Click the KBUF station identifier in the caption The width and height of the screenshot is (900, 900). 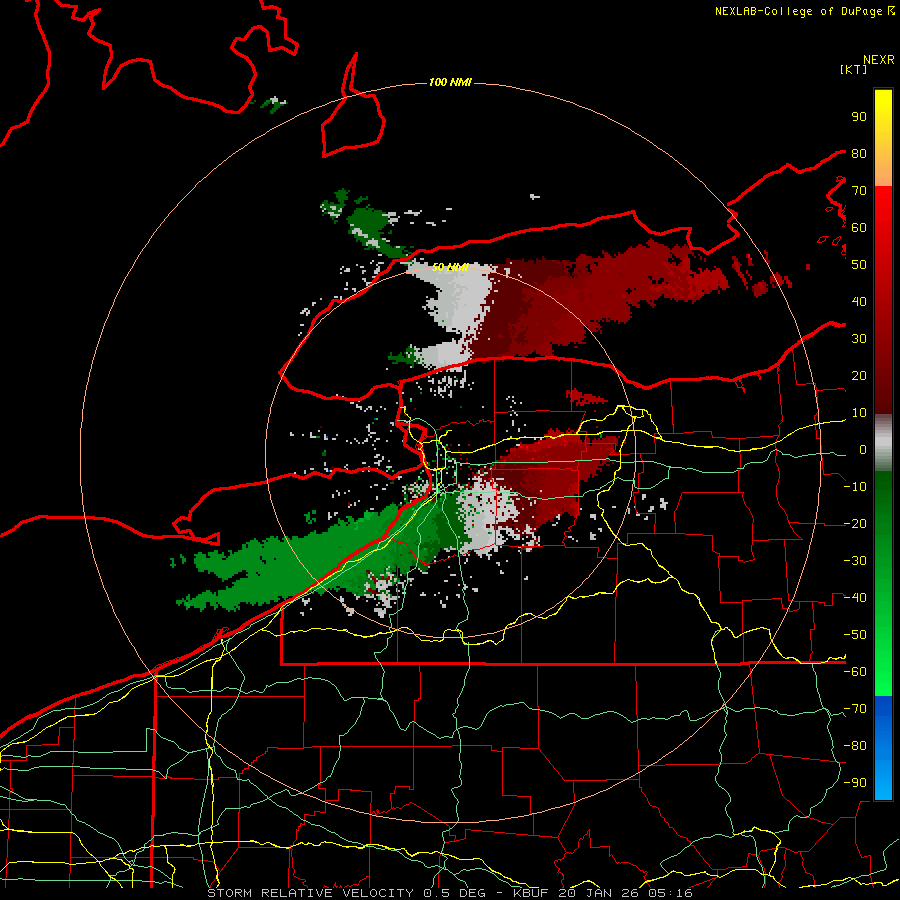coord(529,893)
